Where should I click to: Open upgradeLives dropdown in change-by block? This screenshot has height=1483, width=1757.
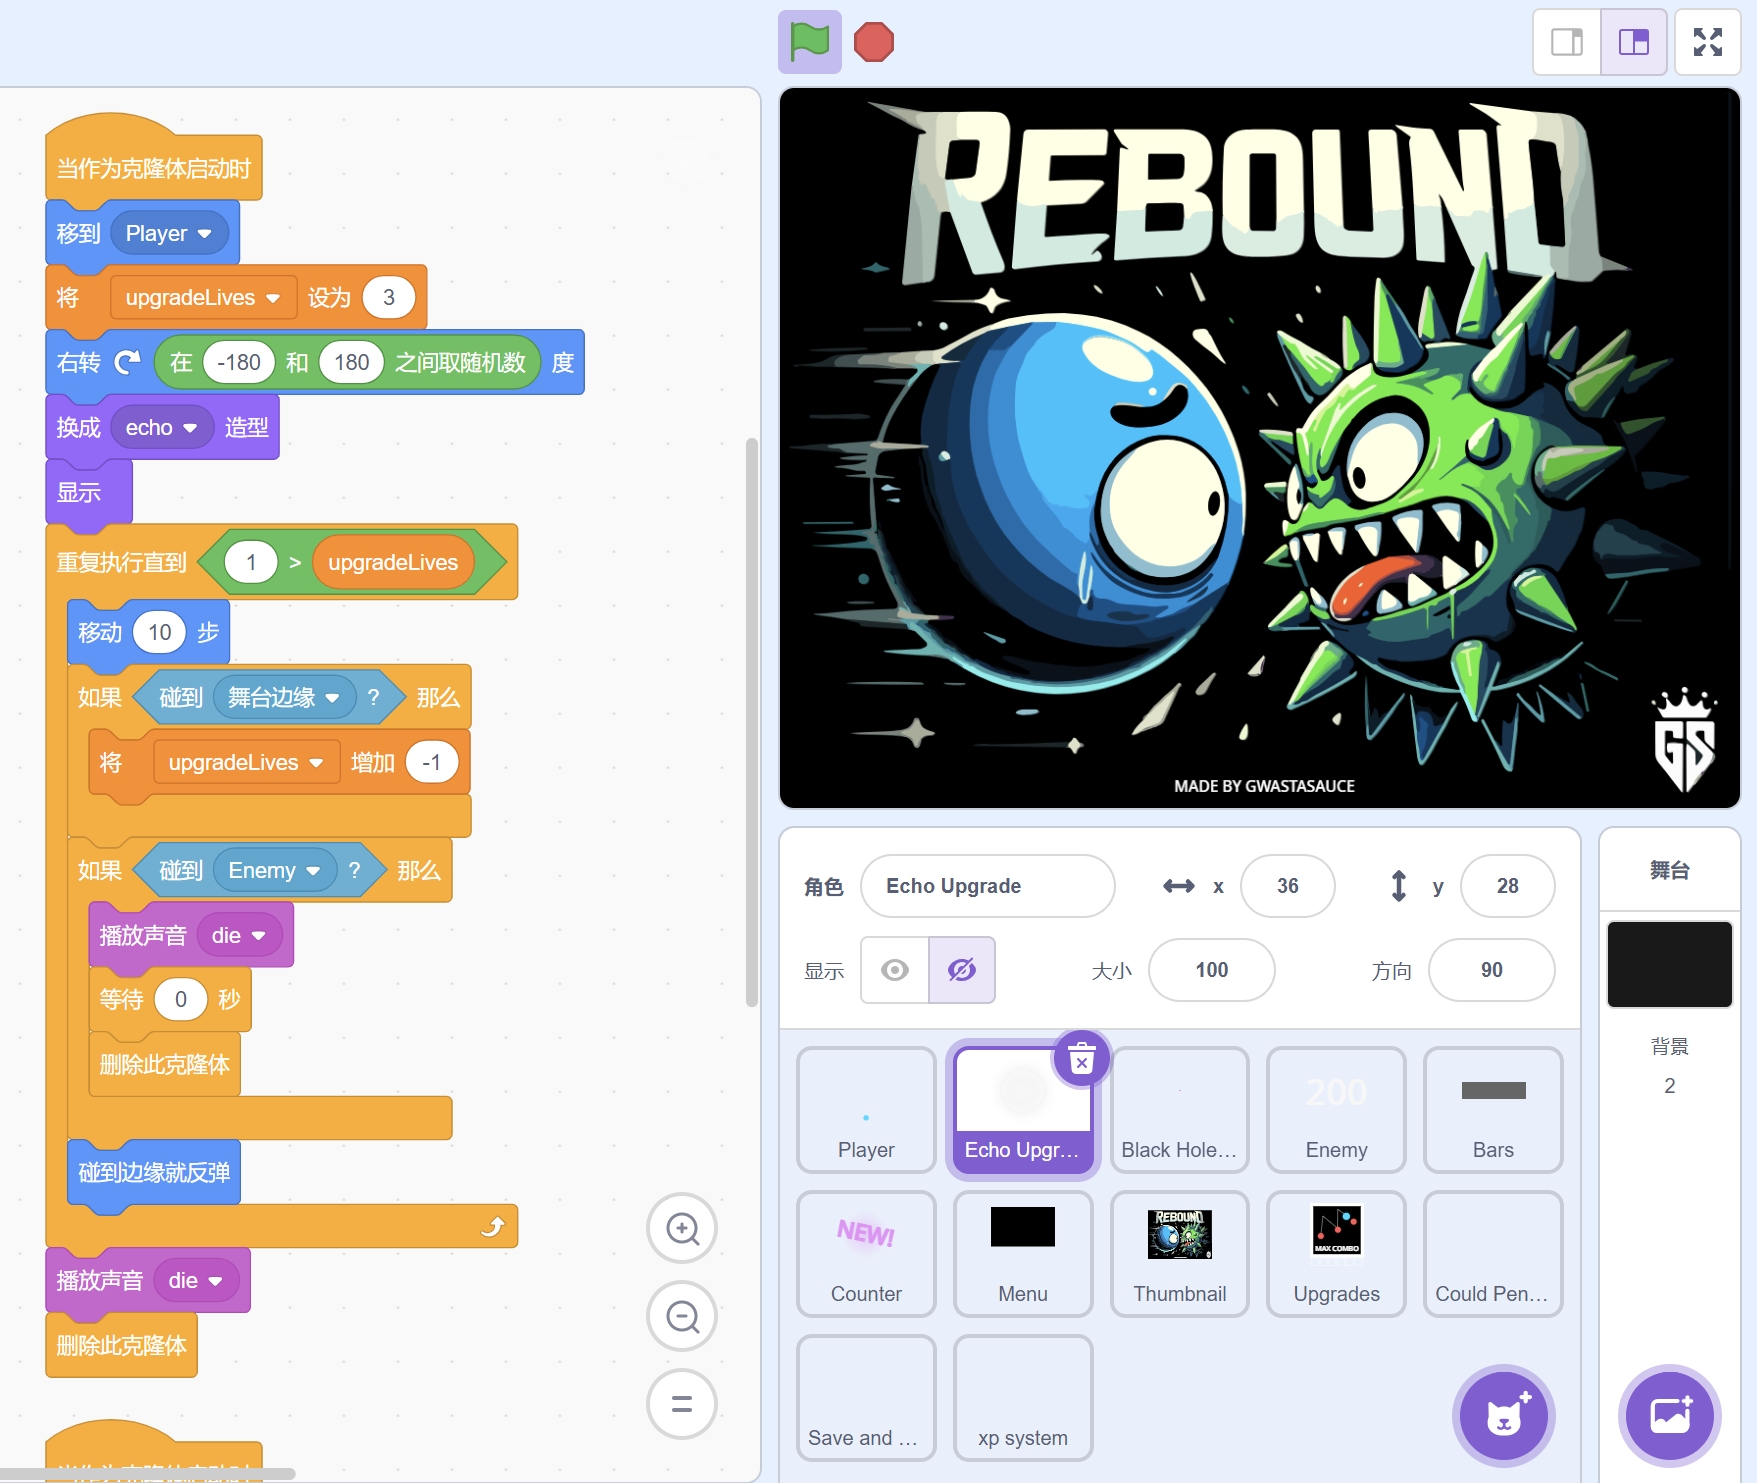pos(246,762)
